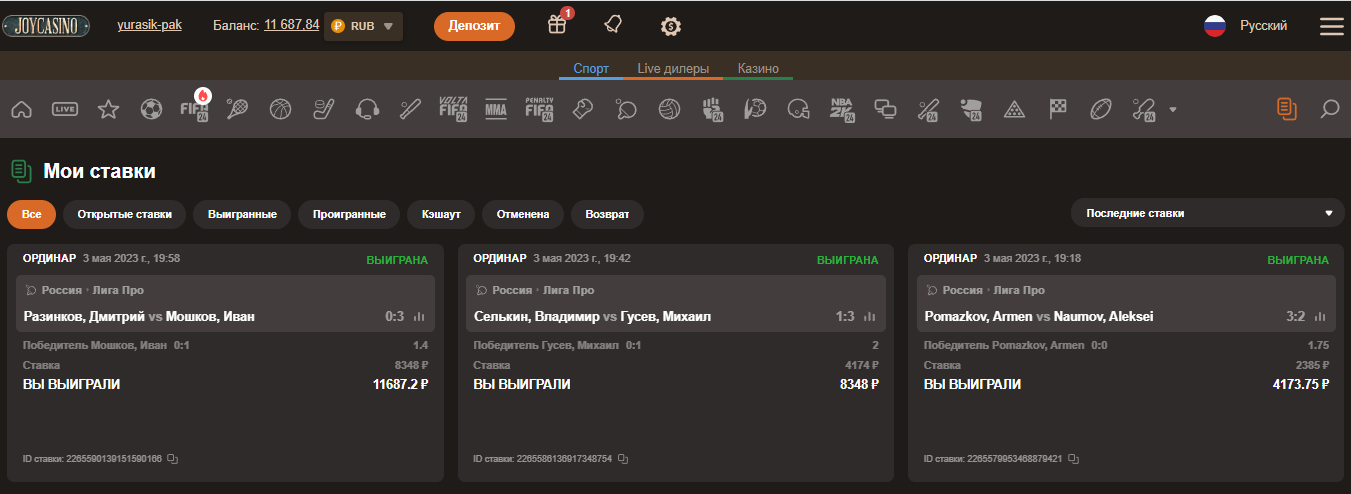Open the Последние ставки sort dropdown
The height and width of the screenshot is (494, 1351).
(1208, 213)
